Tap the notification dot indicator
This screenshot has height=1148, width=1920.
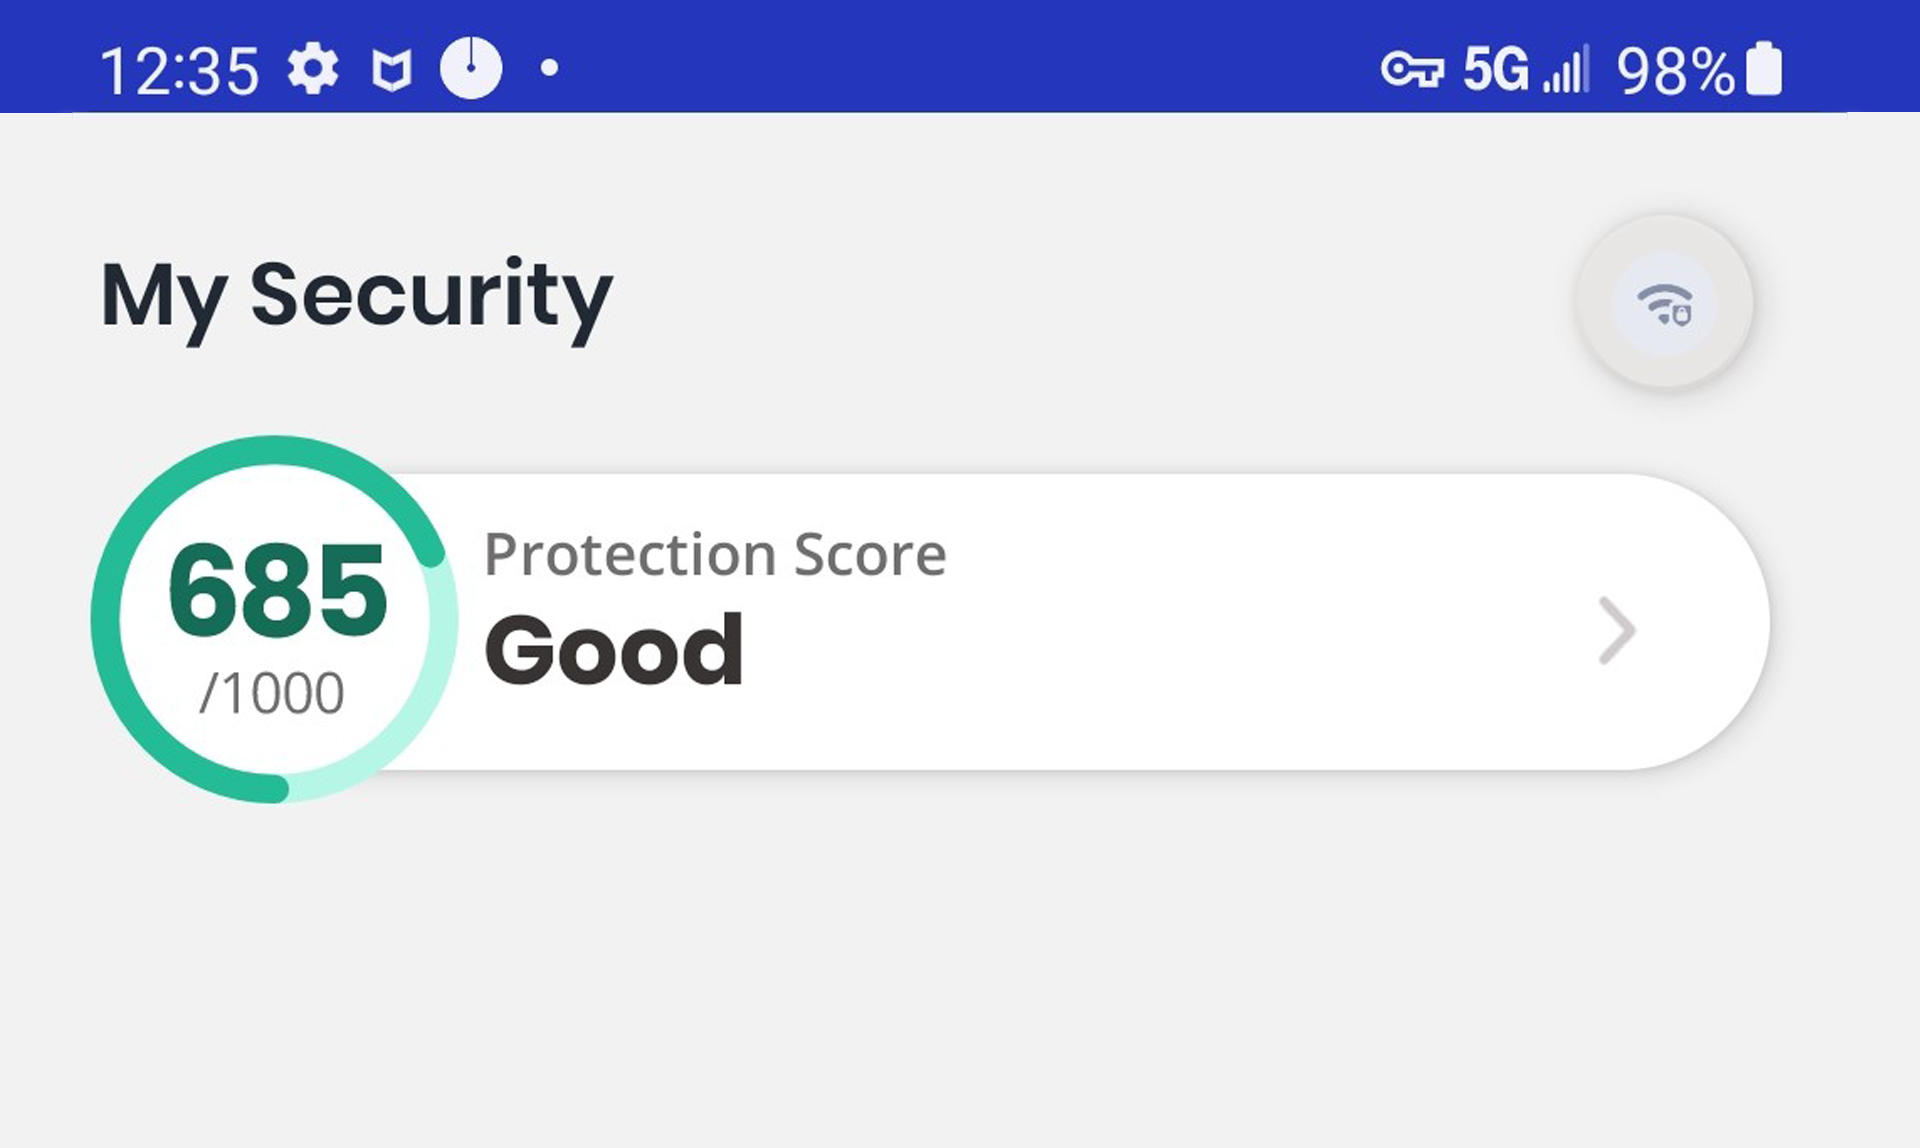point(547,68)
